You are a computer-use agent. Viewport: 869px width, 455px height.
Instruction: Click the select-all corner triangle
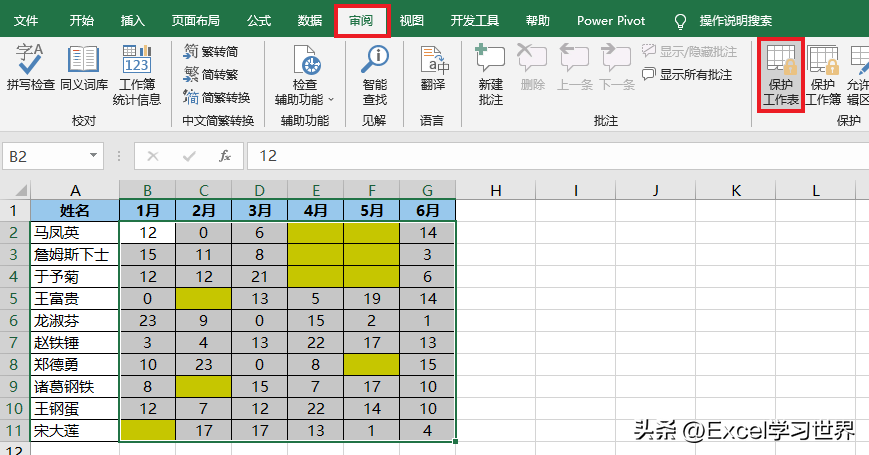pyautogui.click(x=21, y=191)
